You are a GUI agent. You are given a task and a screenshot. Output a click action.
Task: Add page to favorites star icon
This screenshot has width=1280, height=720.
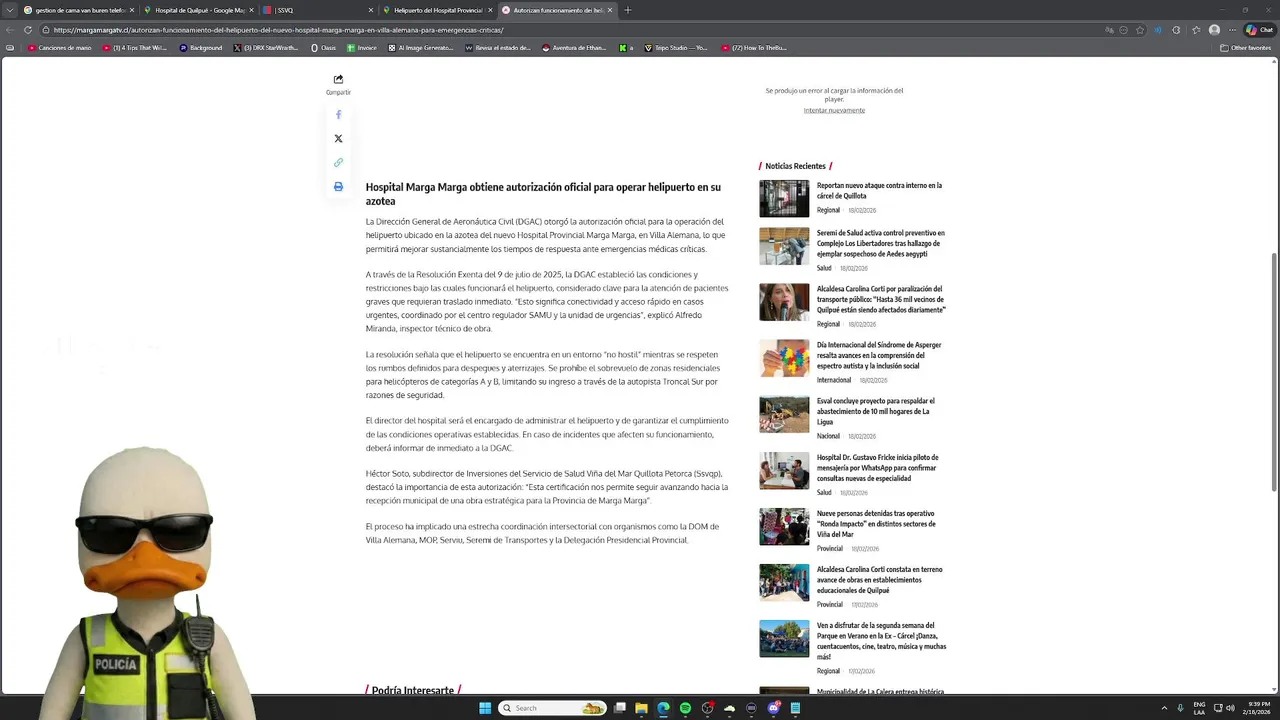click(1140, 30)
